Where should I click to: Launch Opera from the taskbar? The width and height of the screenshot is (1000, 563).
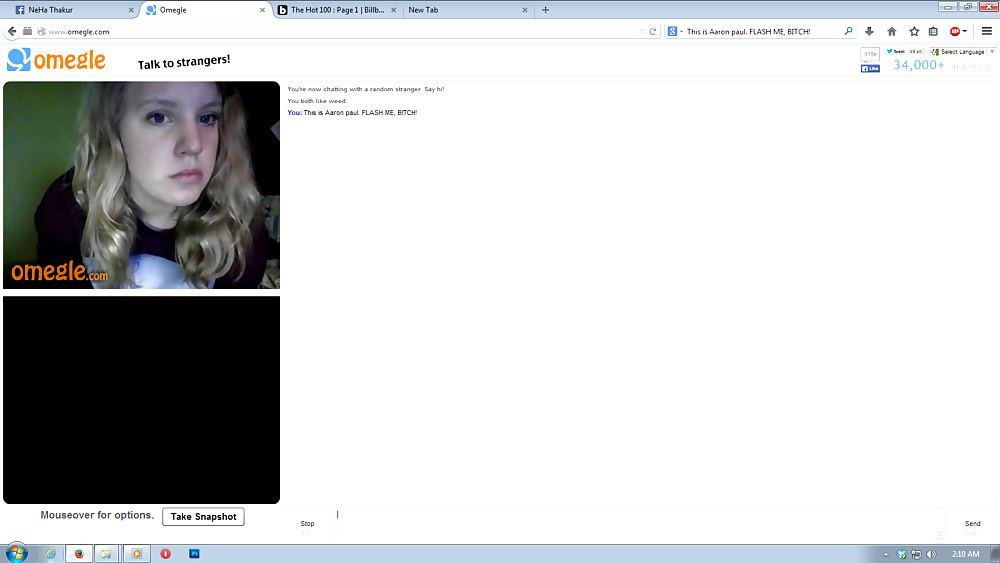165,553
